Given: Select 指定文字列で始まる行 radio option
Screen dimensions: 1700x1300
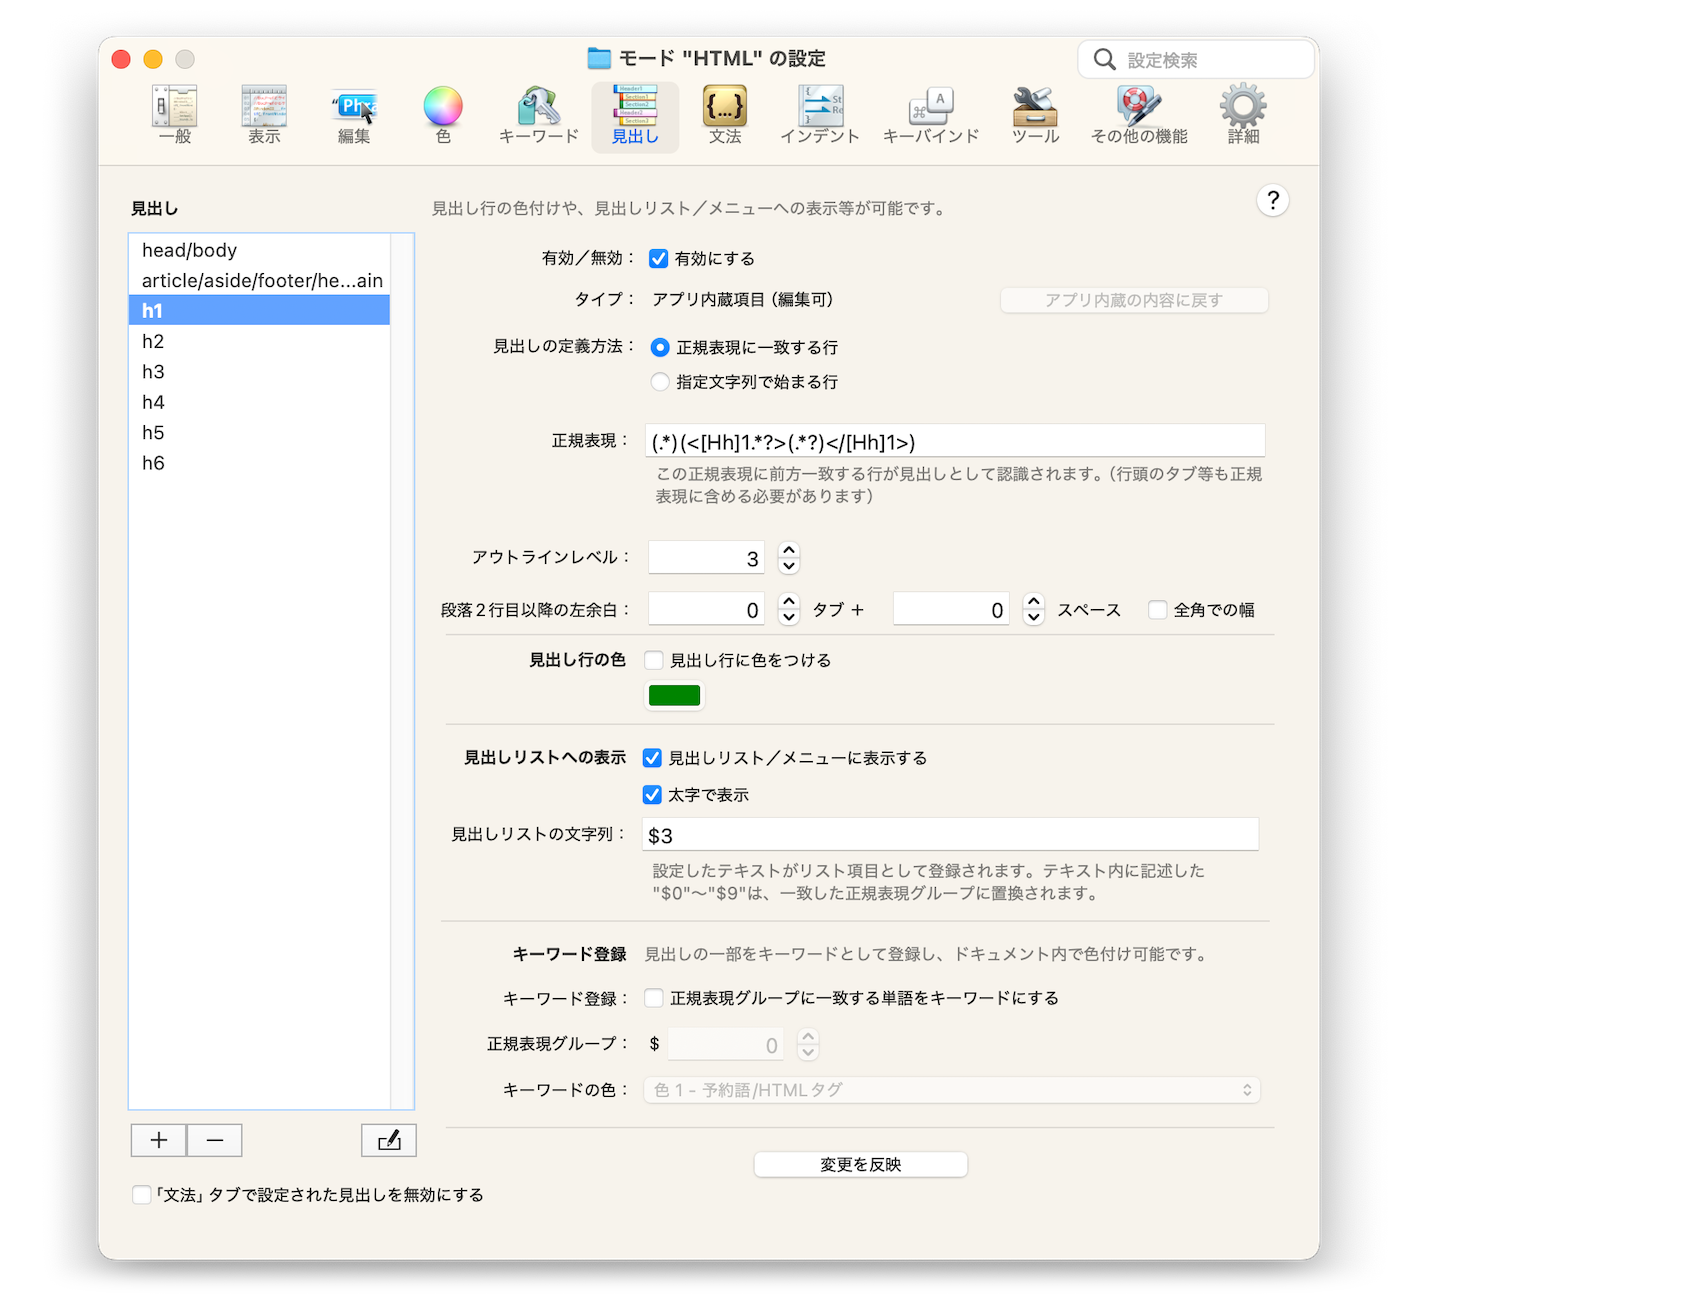Looking at the screenshot, I should 660,382.
